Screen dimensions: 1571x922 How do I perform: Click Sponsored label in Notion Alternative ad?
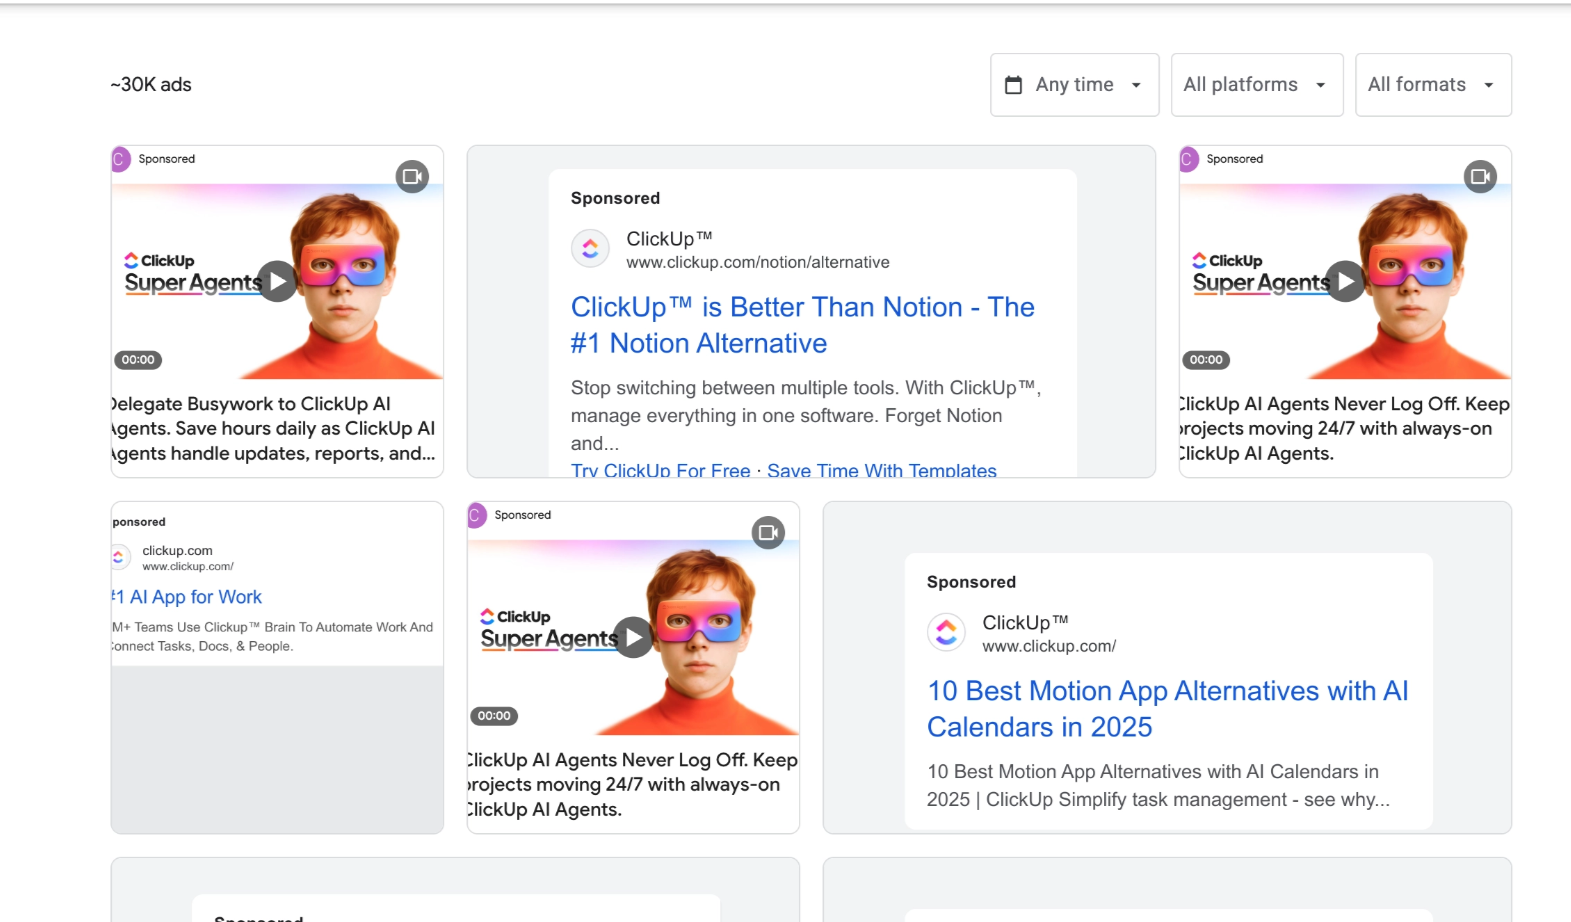click(x=615, y=198)
